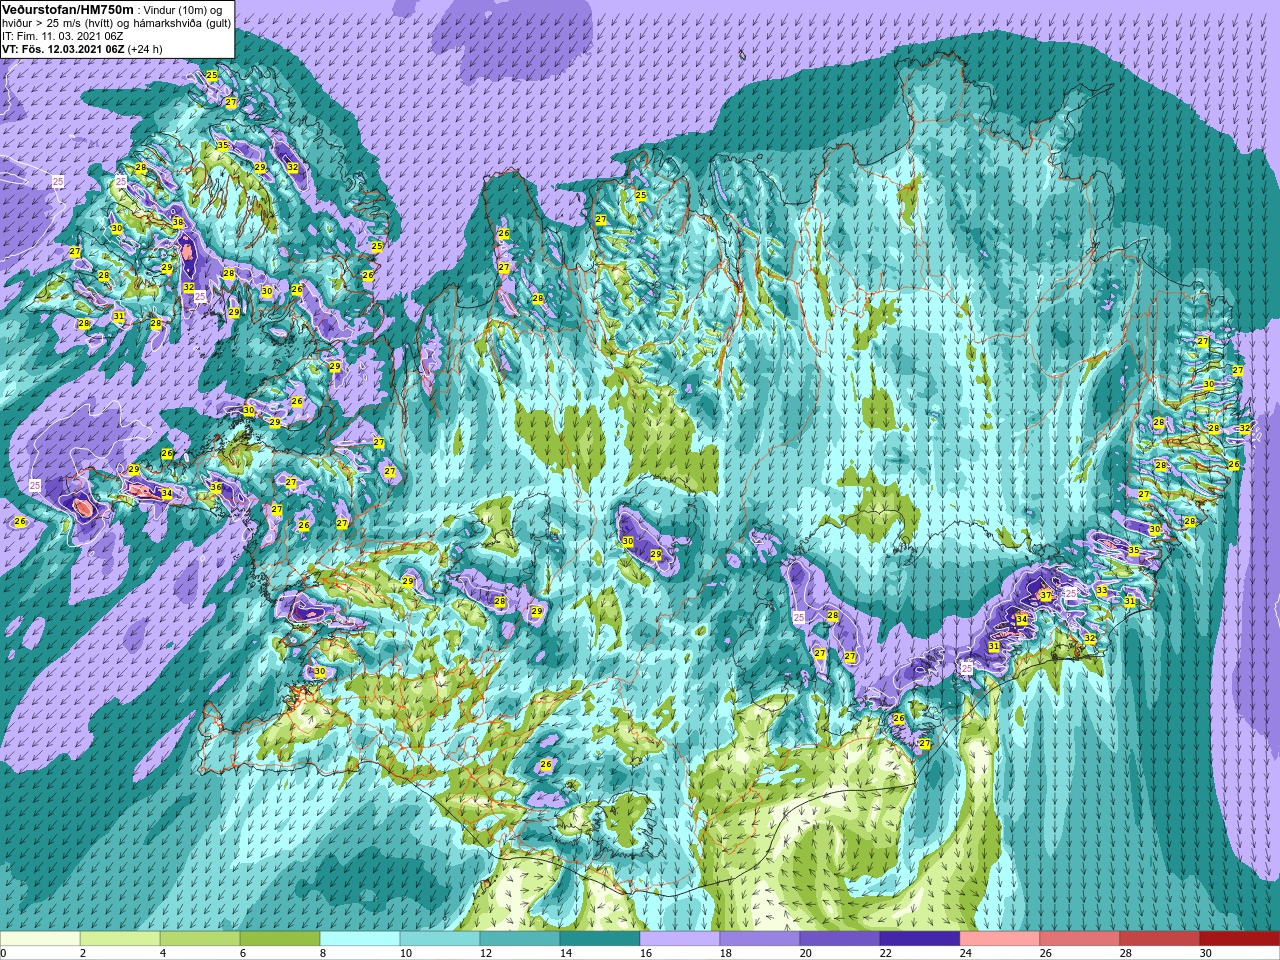Select the legend scale value 14
The image size is (1280, 960).
pyautogui.click(x=566, y=953)
